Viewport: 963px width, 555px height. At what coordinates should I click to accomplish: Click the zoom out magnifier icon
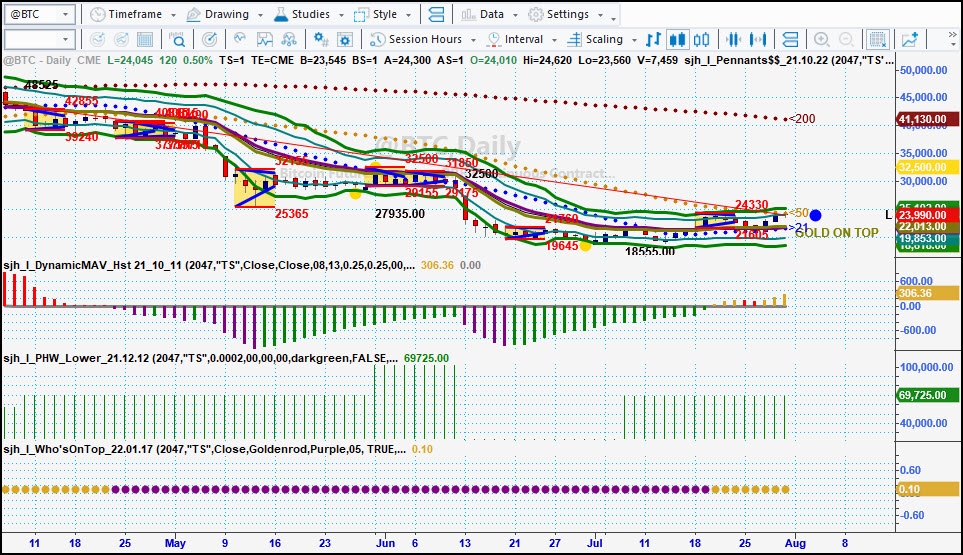pyautogui.click(x=846, y=39)
